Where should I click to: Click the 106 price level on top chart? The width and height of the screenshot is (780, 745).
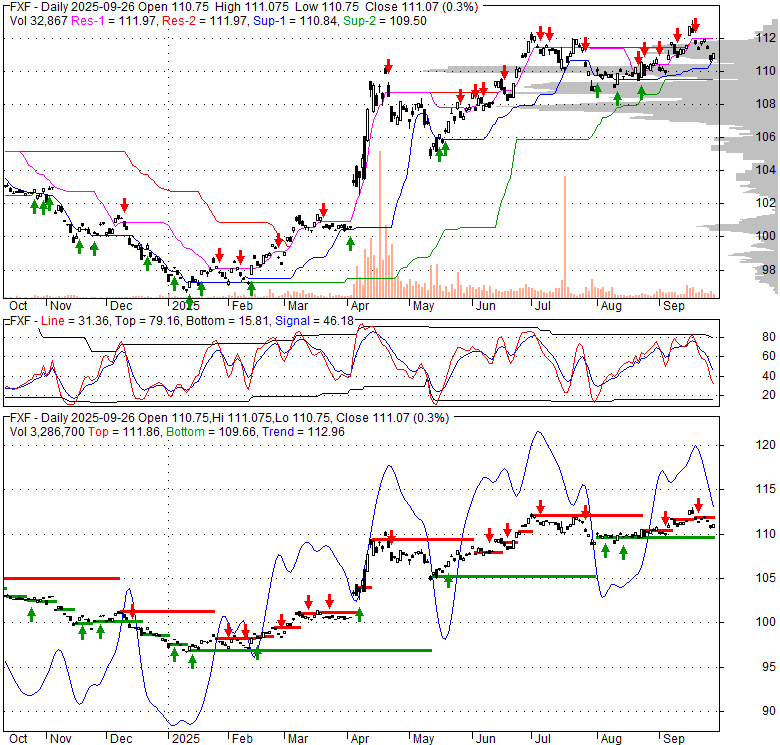(x=766, y=137)
